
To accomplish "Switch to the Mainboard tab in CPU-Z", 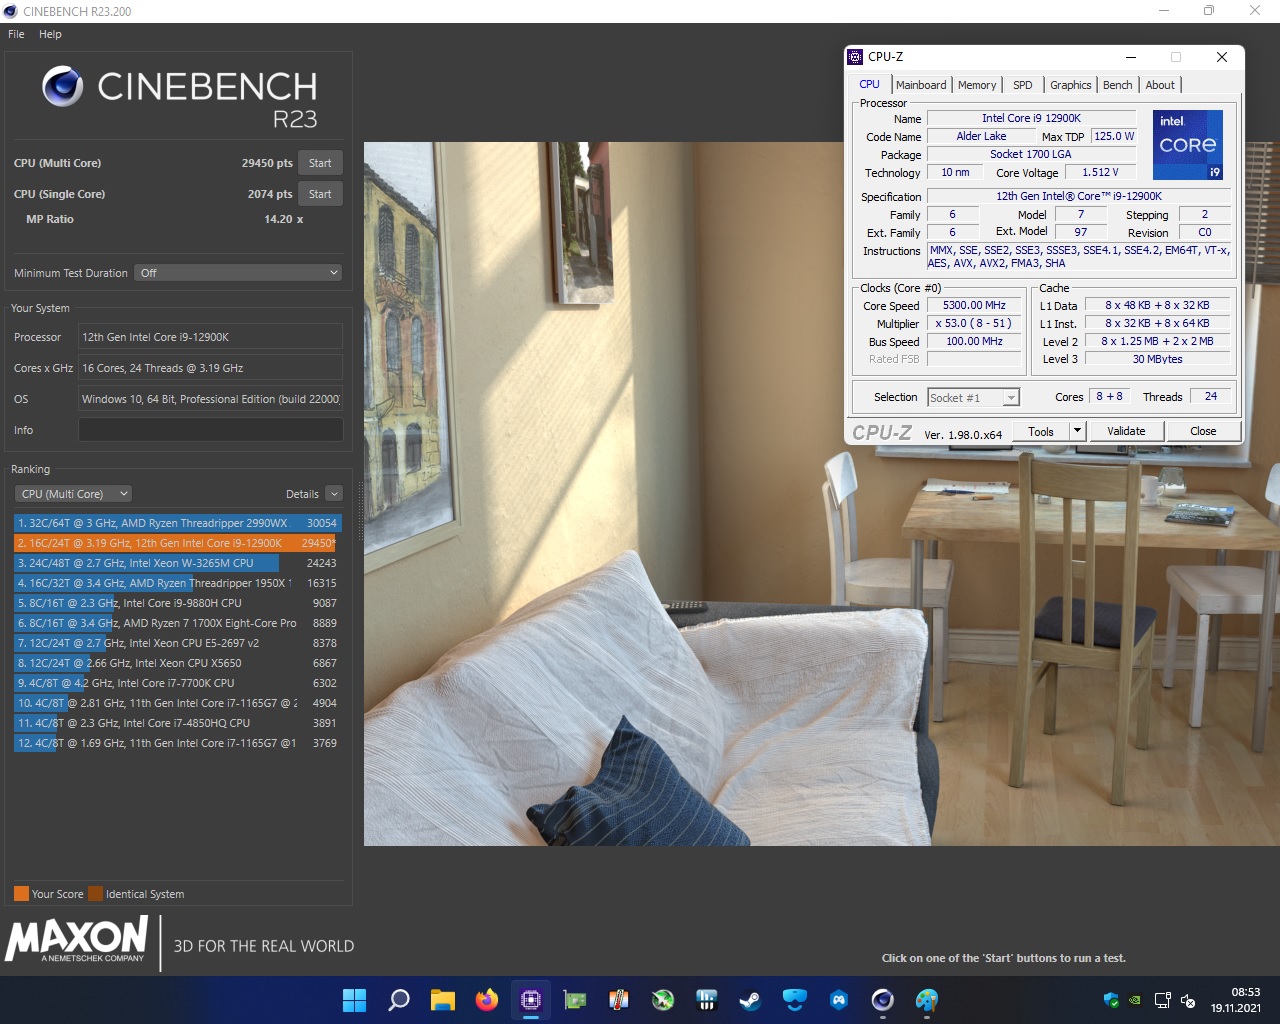I will (921, 85).
